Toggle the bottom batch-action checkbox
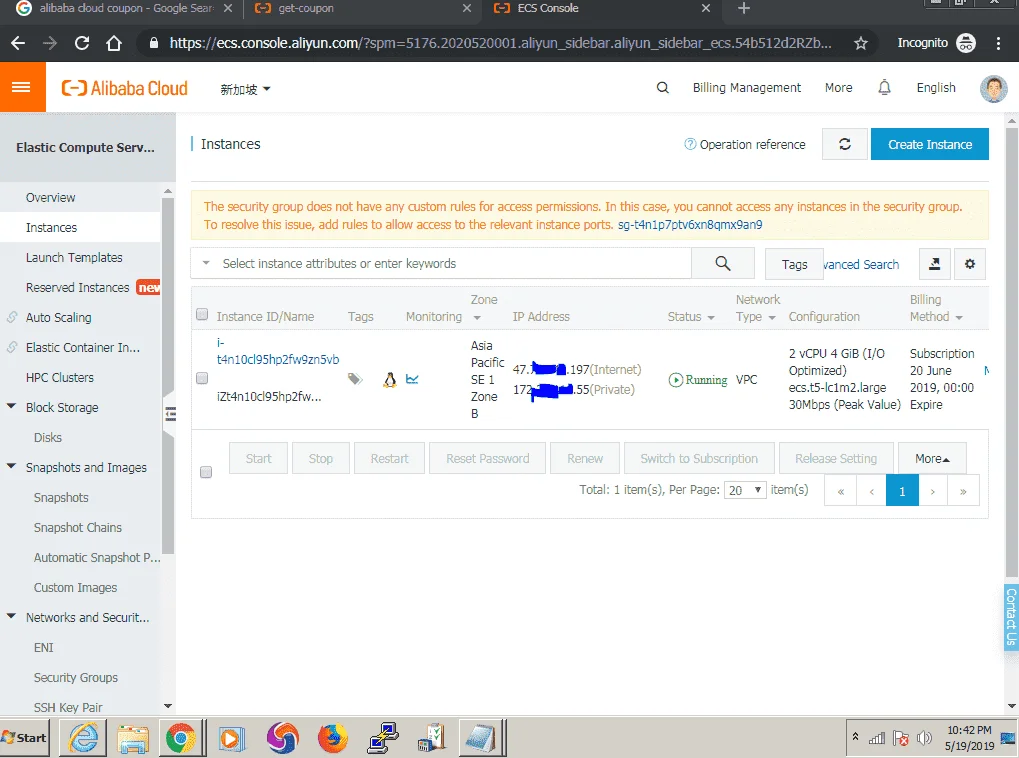The height and width of the screenshot is (758, 1019). point(206,472)
